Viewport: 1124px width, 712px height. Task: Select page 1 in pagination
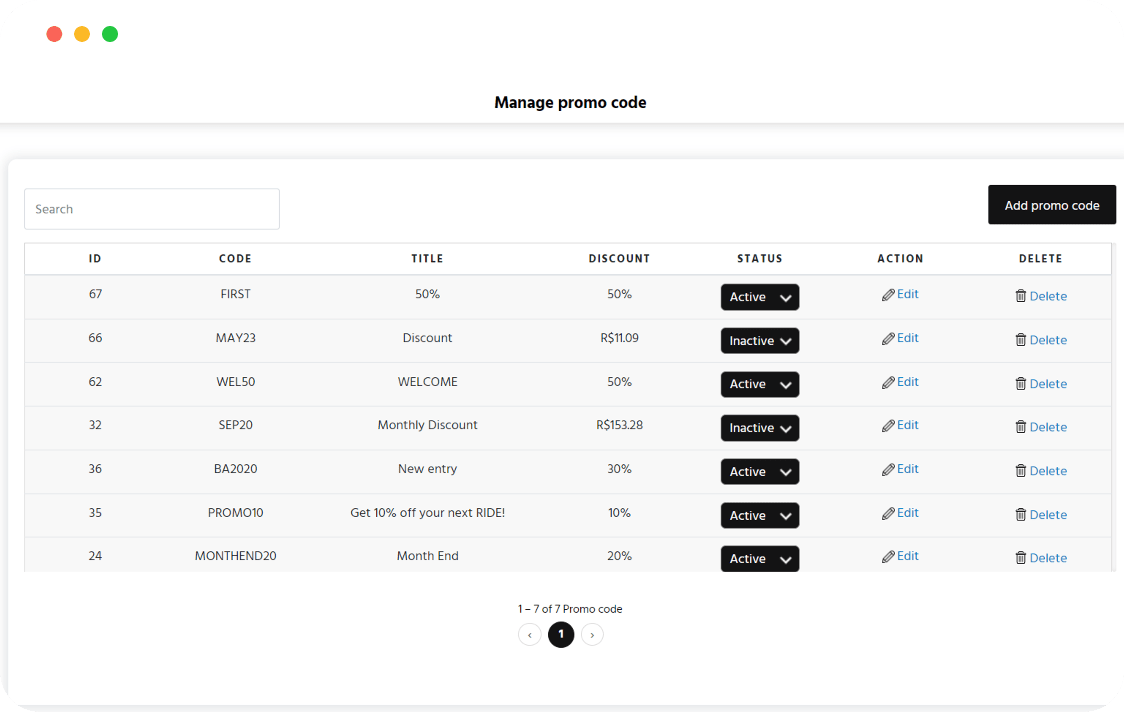pos(561,634)
